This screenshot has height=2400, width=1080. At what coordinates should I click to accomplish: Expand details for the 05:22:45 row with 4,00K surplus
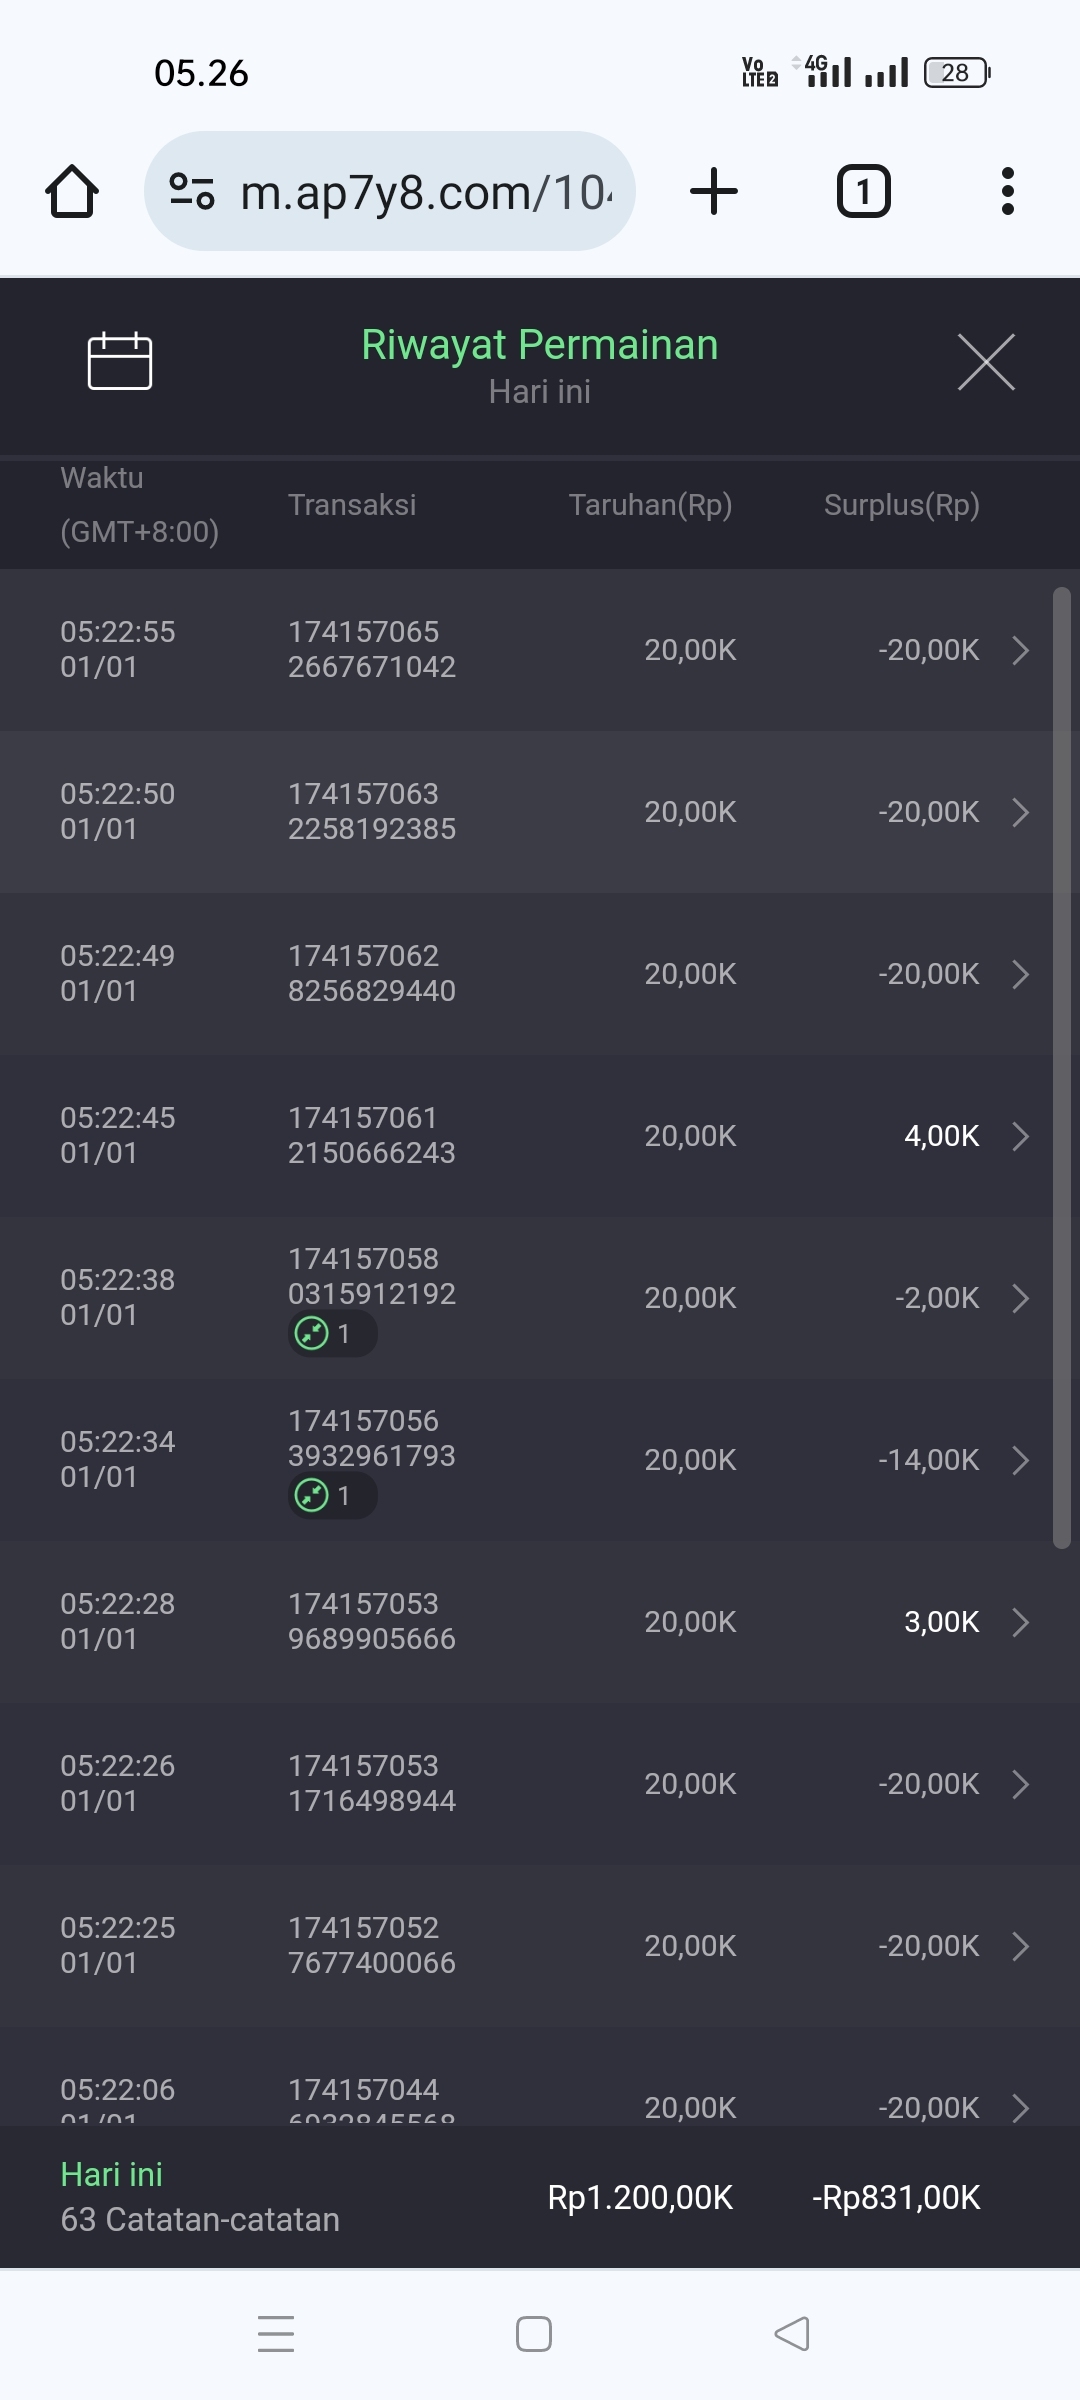coord(1020,1136)
